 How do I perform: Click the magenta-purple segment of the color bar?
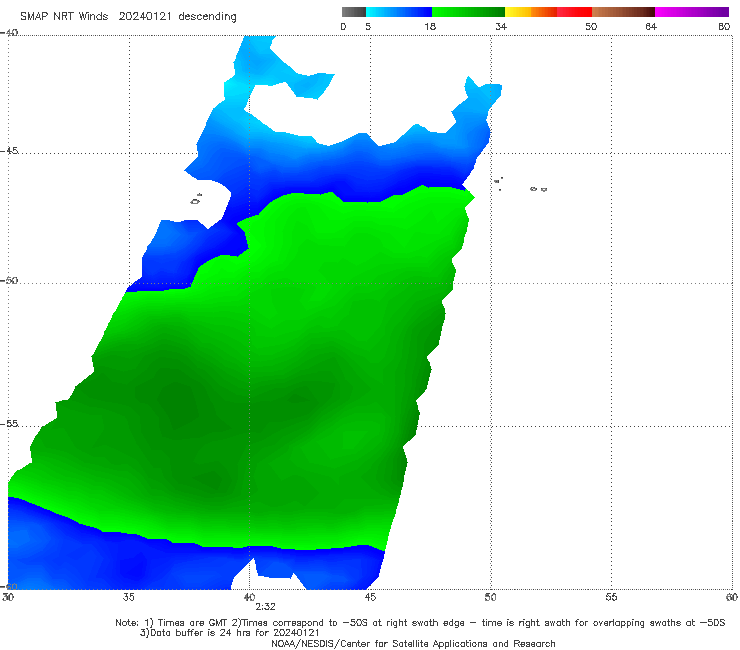[x=692, y=12]
